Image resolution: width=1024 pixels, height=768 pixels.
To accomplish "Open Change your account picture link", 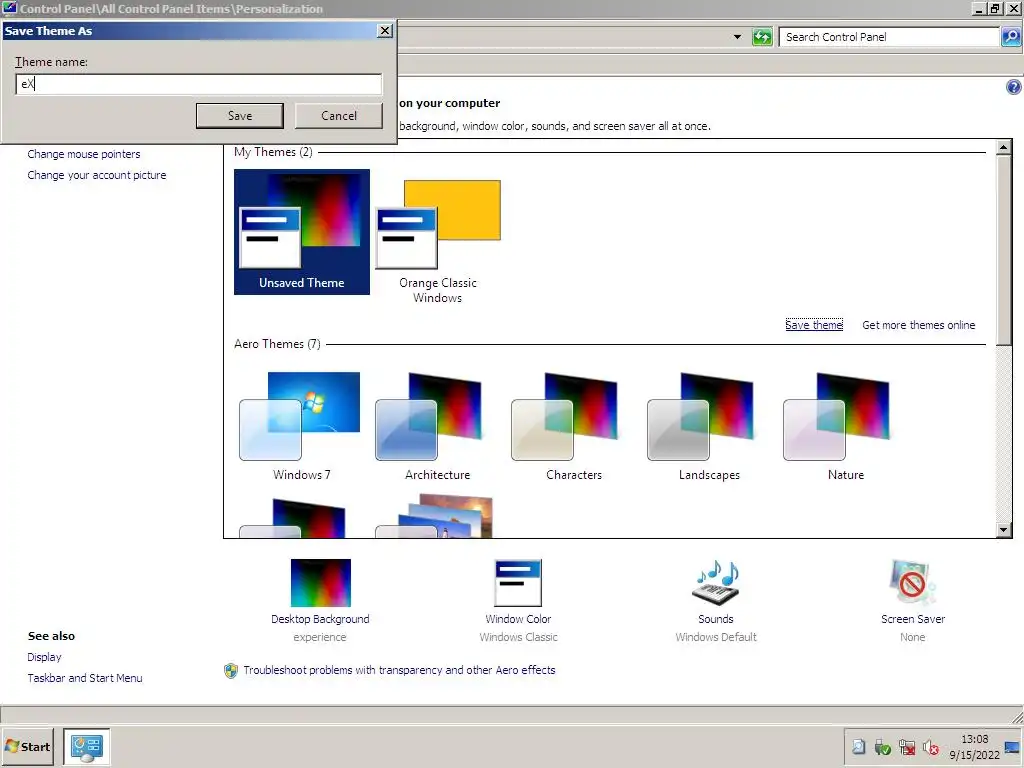I will [97, 175].
